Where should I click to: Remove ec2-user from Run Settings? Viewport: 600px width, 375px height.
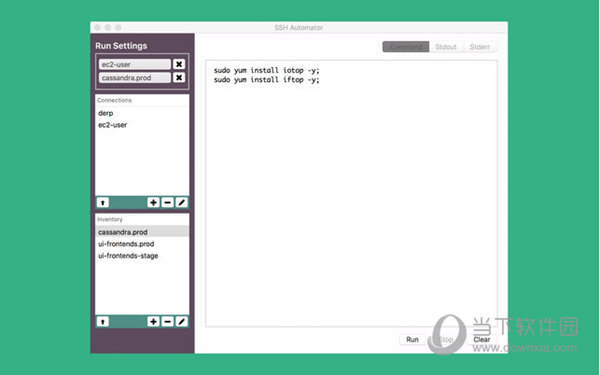(x=179, y=64)
